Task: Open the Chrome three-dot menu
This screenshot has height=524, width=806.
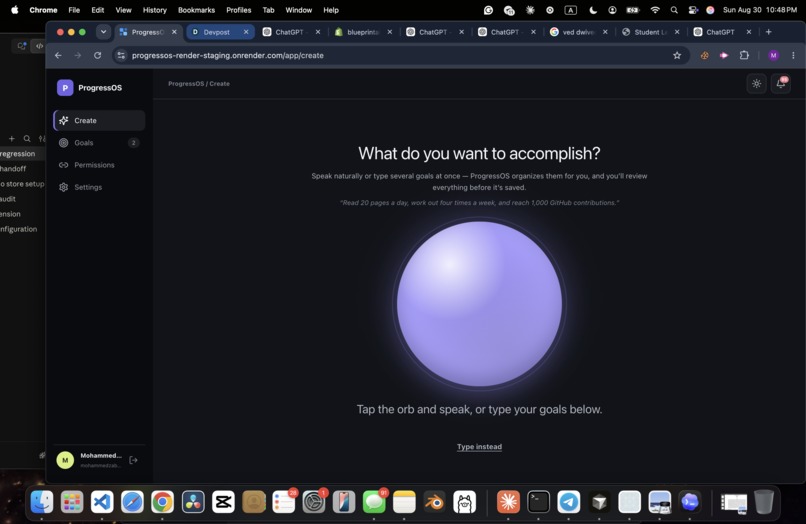Action: coord(793,56)
